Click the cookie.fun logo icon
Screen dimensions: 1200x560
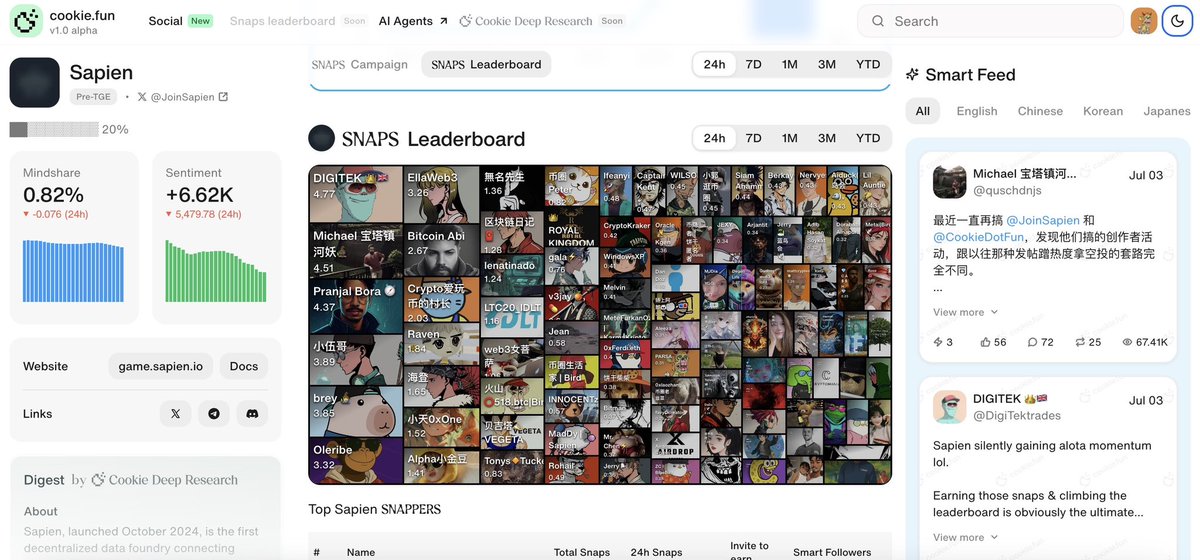click(26, 21)
